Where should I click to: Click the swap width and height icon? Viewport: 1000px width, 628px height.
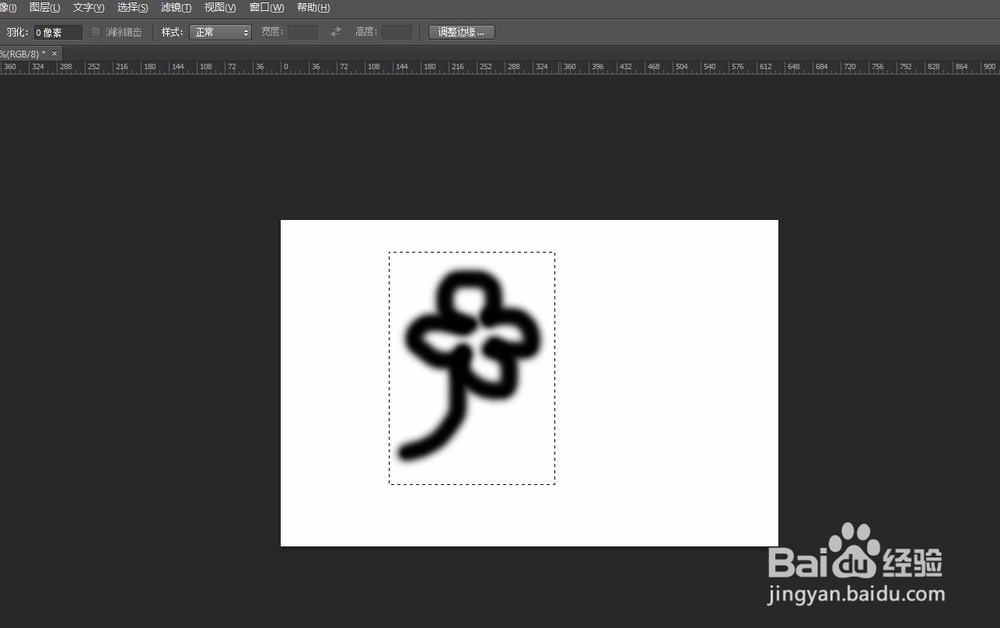point(336,32)
